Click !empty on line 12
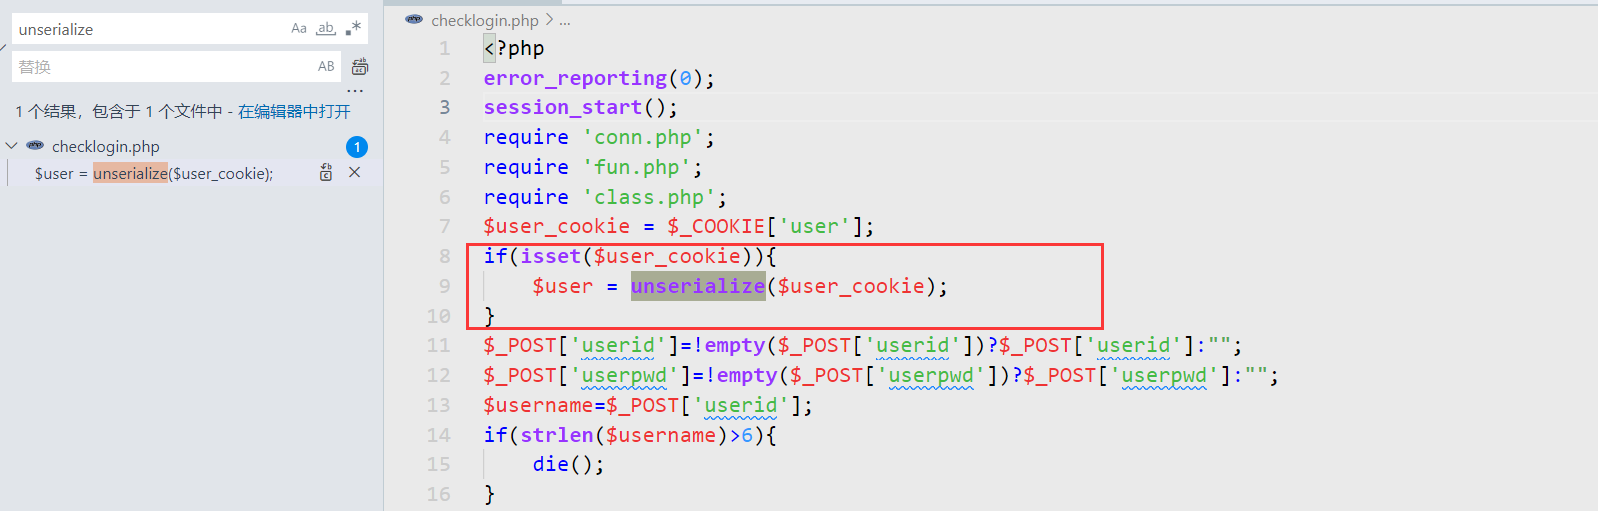The width and height of the screenshot is (1598, 511). click(741, 375)
